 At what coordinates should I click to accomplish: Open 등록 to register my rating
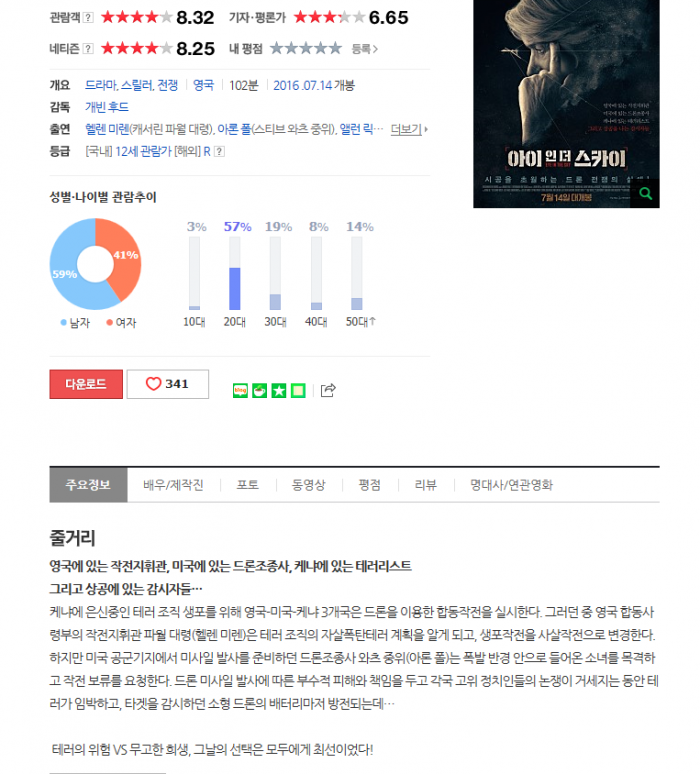(x=364, y=49)
